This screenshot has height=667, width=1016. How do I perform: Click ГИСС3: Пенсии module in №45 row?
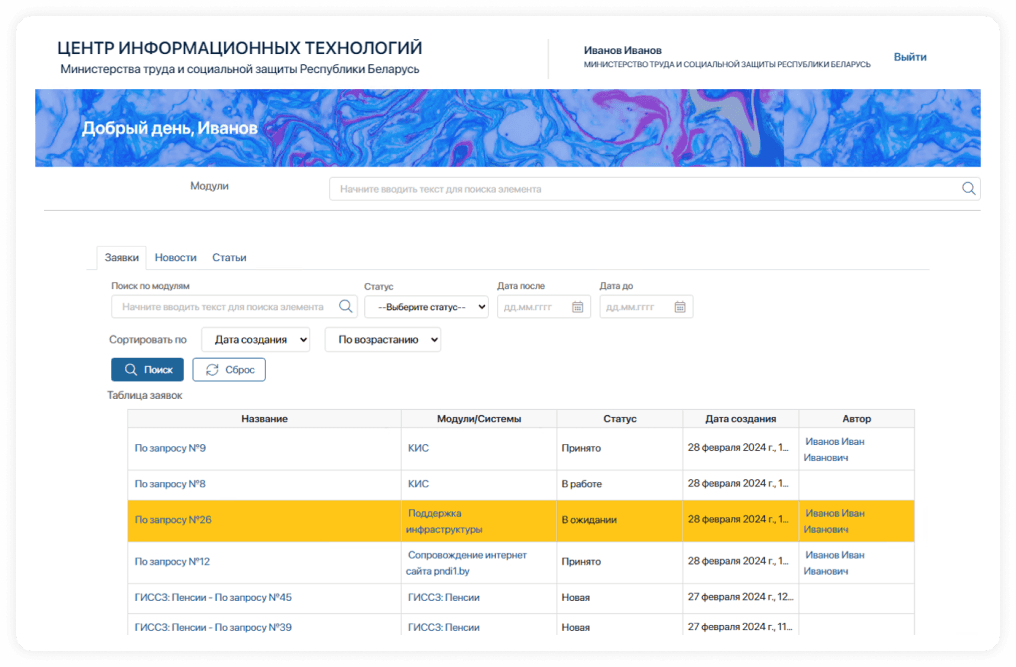click(444, 598)
